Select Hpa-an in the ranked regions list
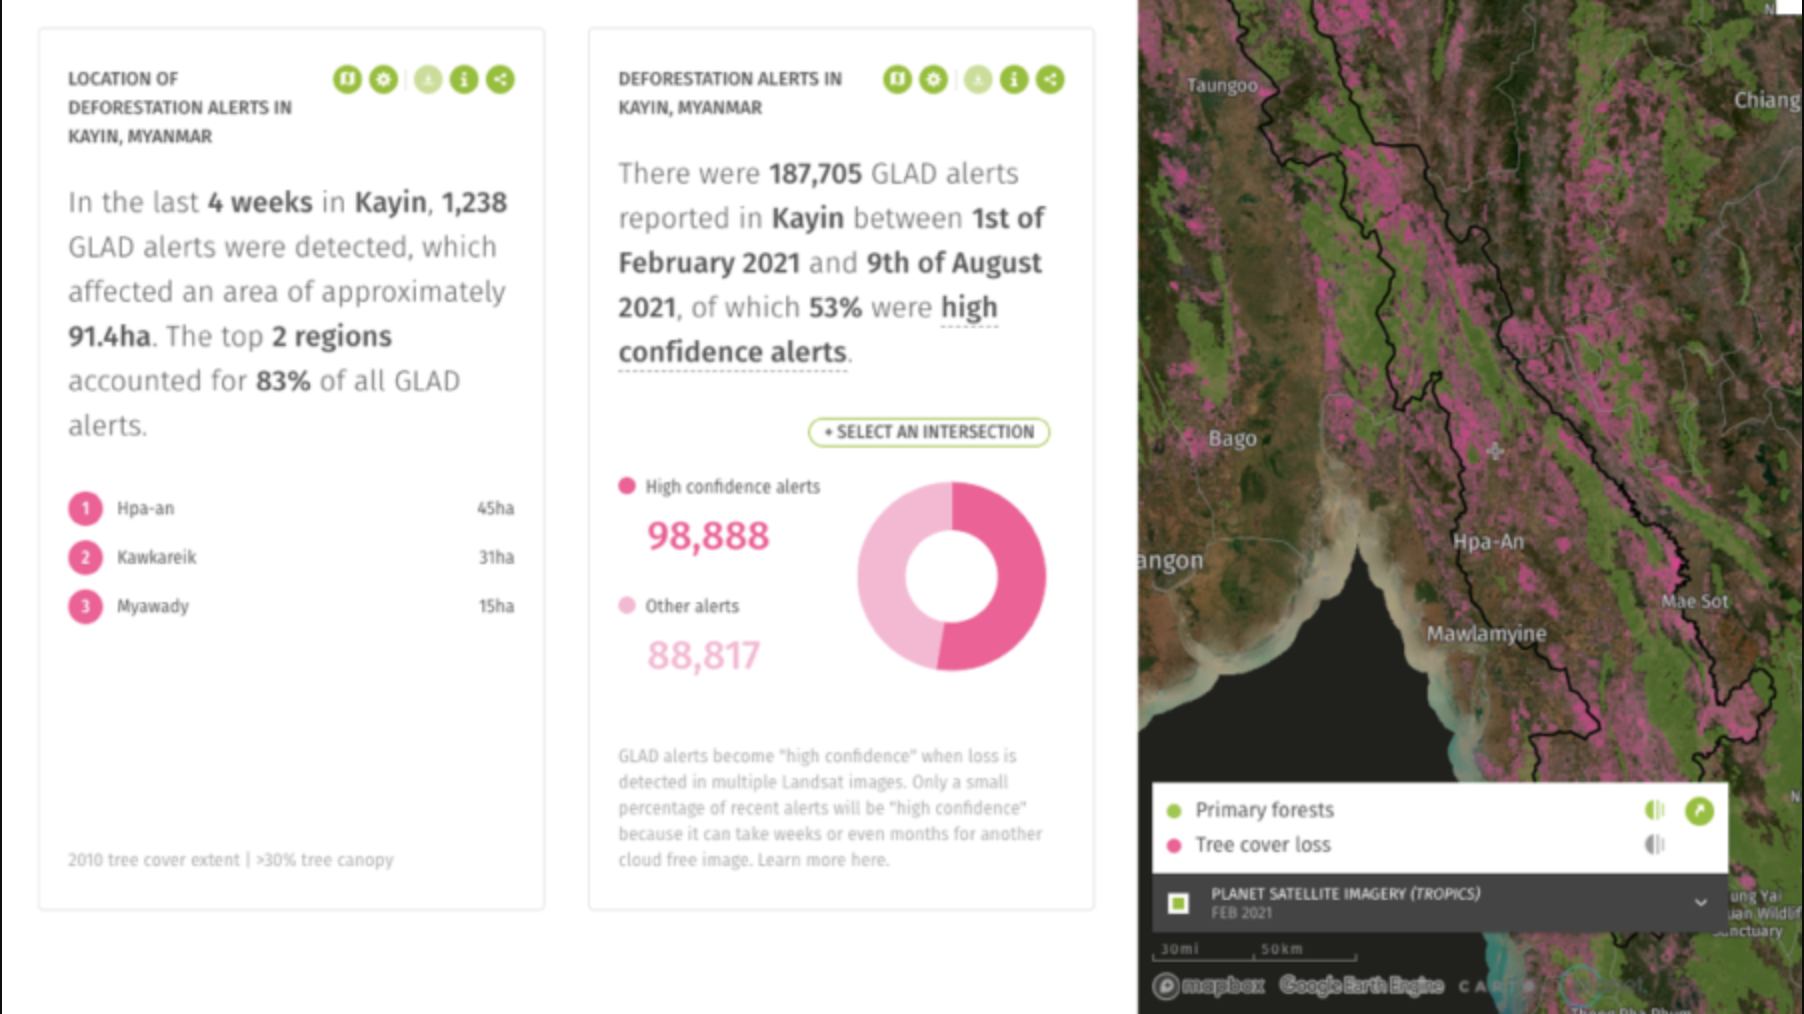Screen dimensions: 1804x1014 click(x=145, y=508)
